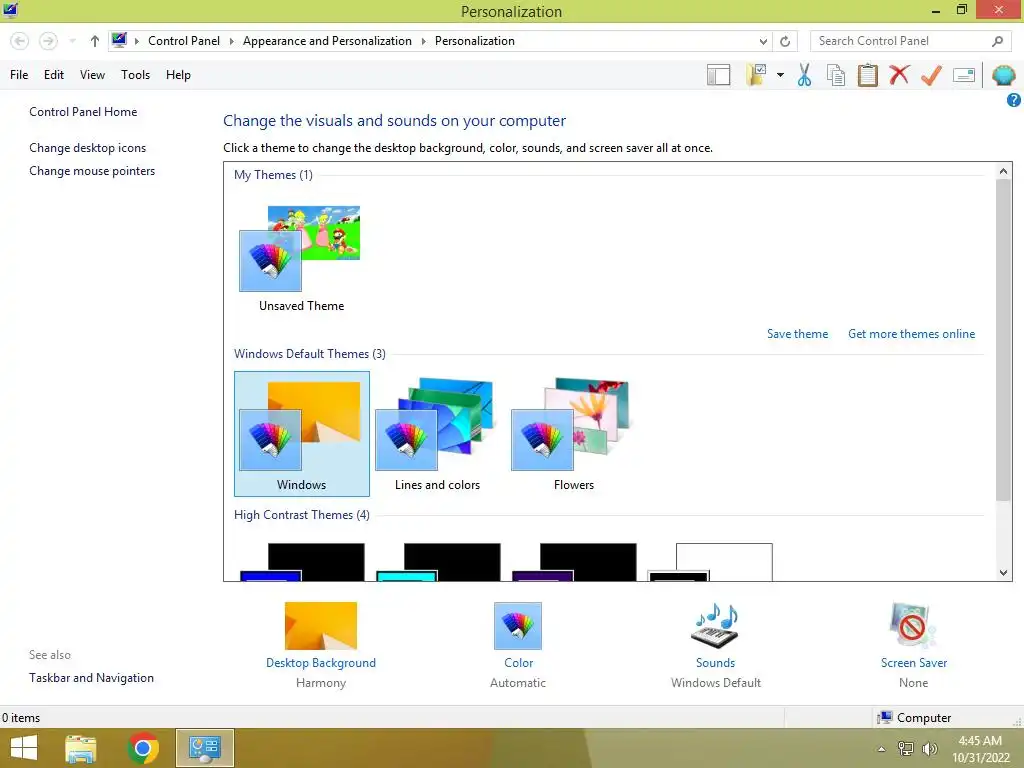Click the Copy toolbar icon

pyautogui.click(x=836, y=75)
